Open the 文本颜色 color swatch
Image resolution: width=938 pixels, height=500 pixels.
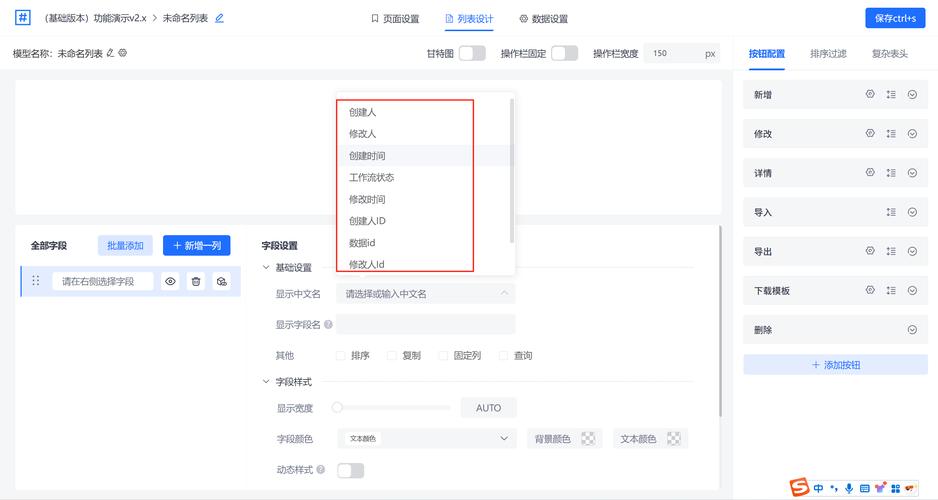tap(674, 438)
